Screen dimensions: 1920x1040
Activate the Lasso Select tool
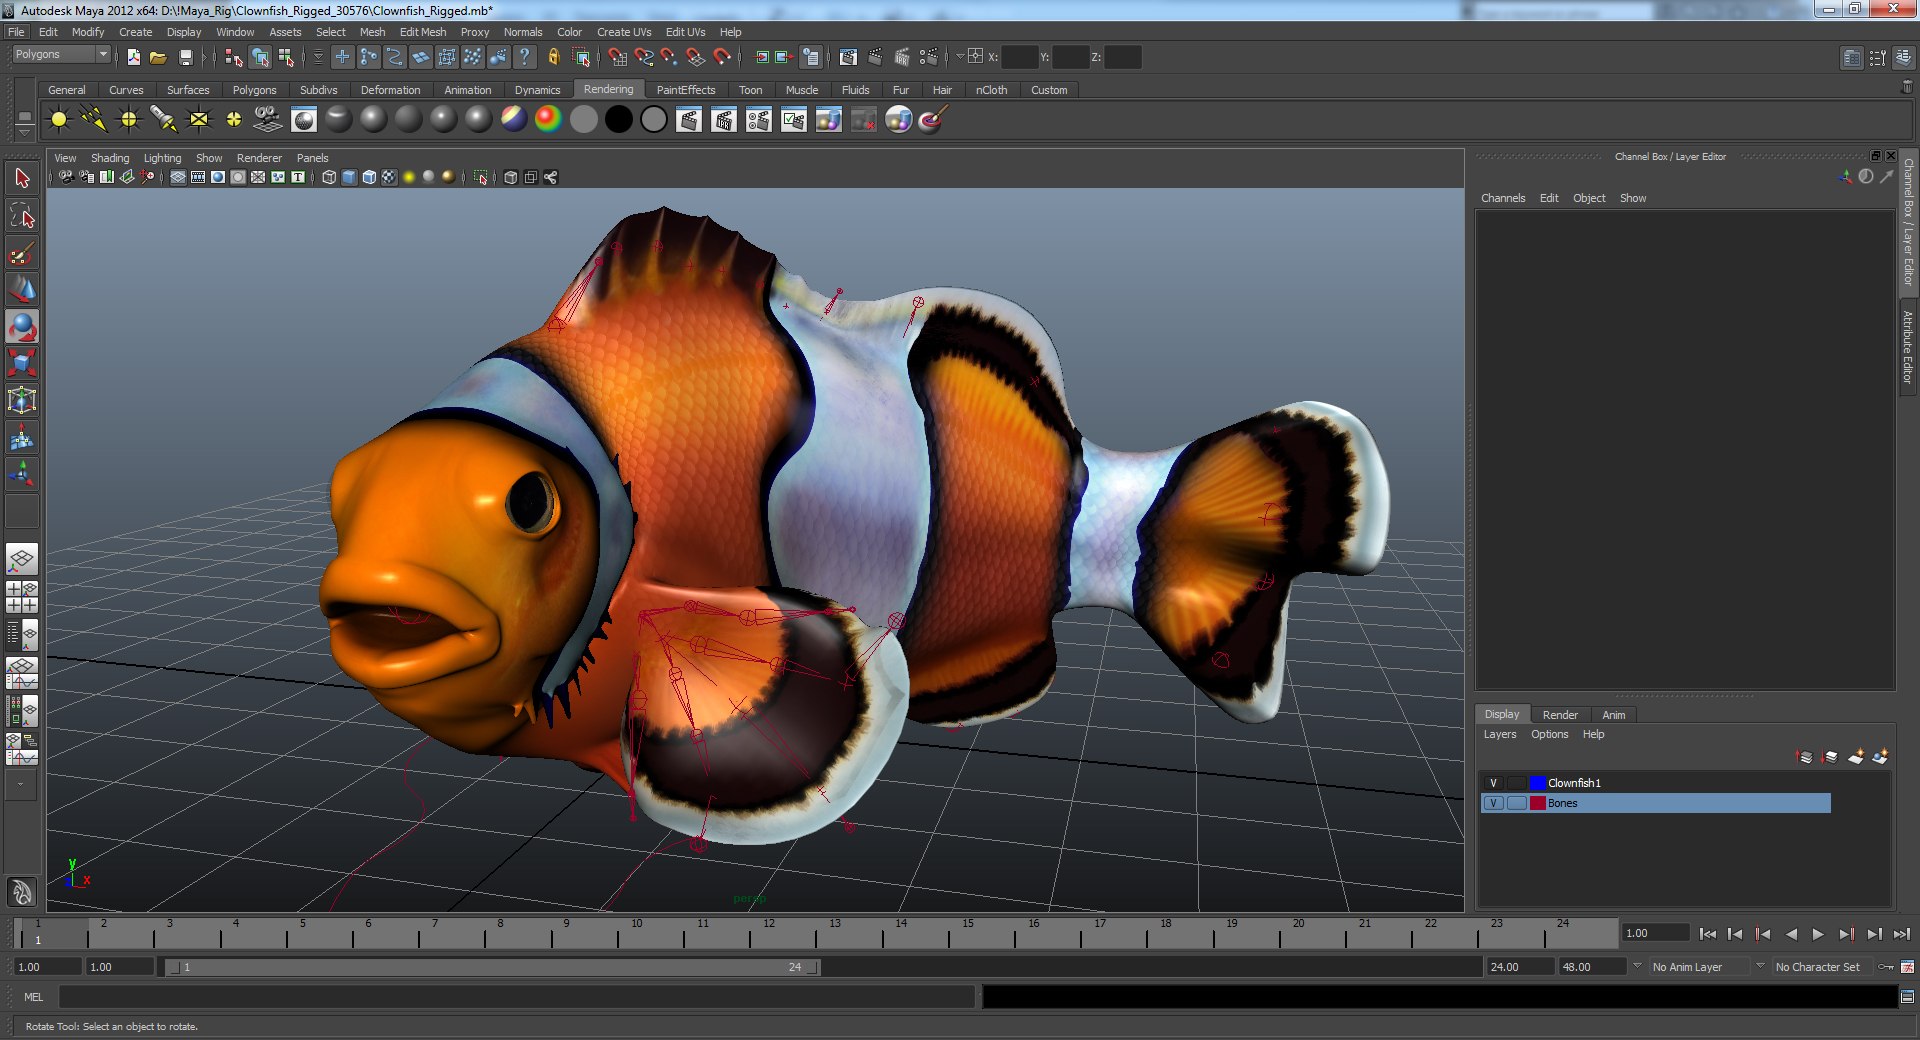tap(22, 216)
